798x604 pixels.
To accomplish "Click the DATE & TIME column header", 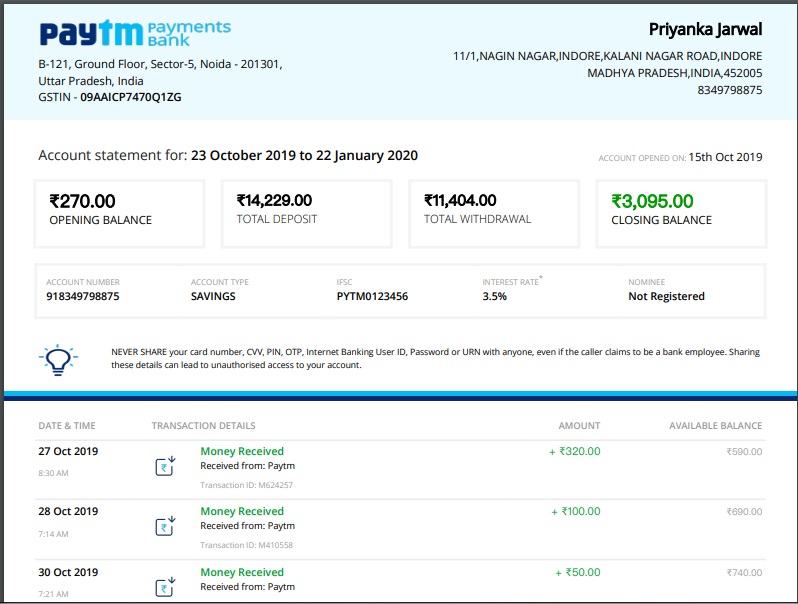I will point(67,425).
